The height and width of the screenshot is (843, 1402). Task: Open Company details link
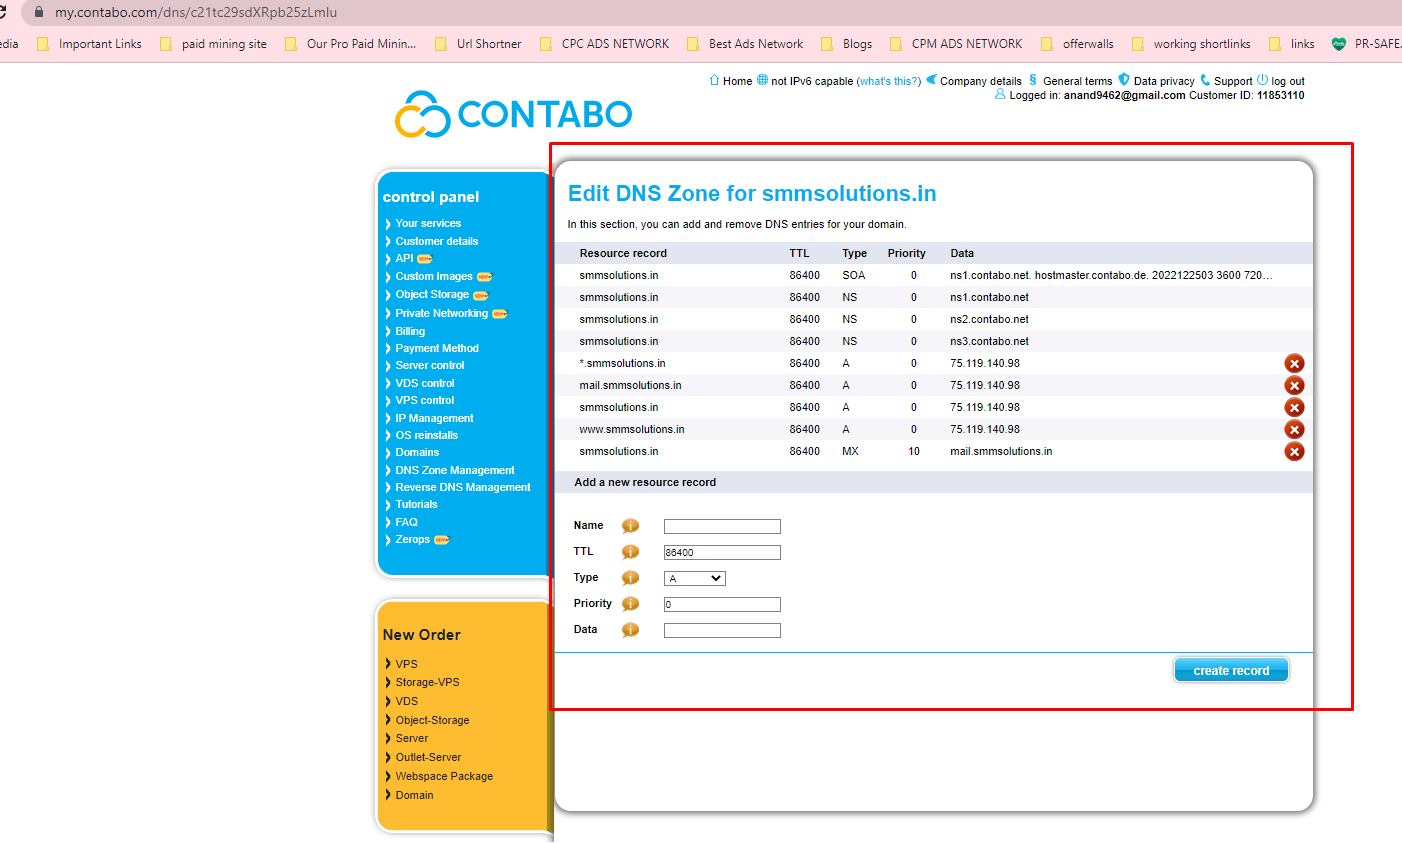(981, 81)
